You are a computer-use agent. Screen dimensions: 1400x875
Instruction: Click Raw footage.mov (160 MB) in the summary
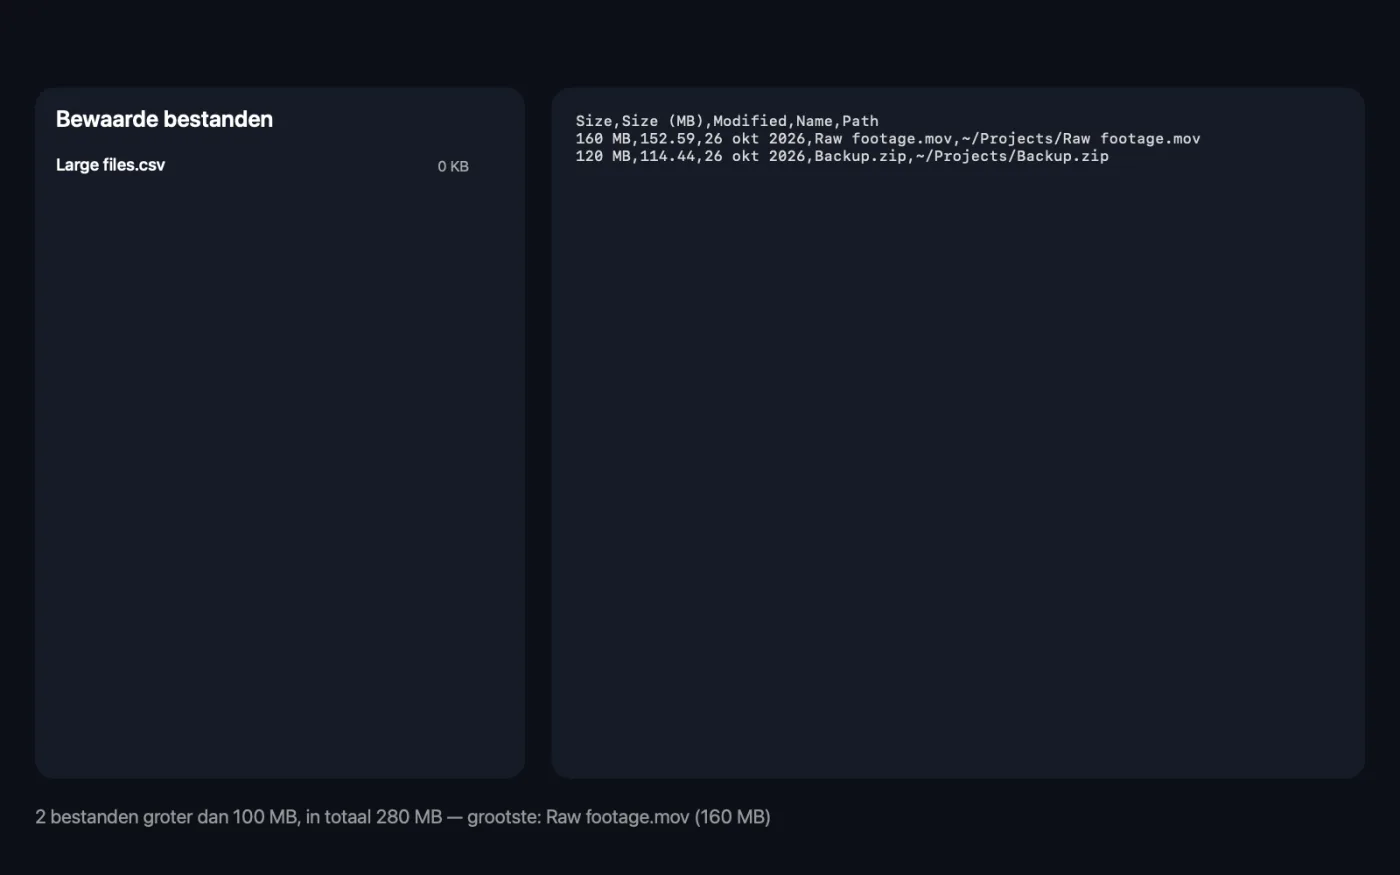coord(658,817)
